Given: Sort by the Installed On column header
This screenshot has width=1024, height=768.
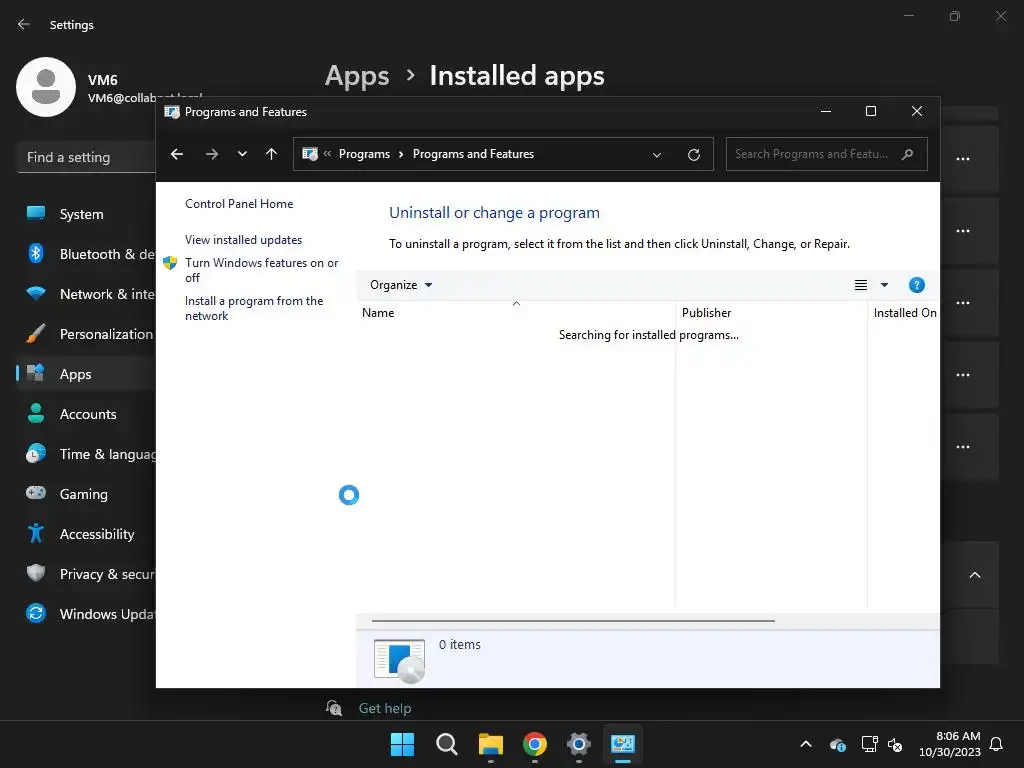Looking at the screenshot, I should tap(904, 313).
